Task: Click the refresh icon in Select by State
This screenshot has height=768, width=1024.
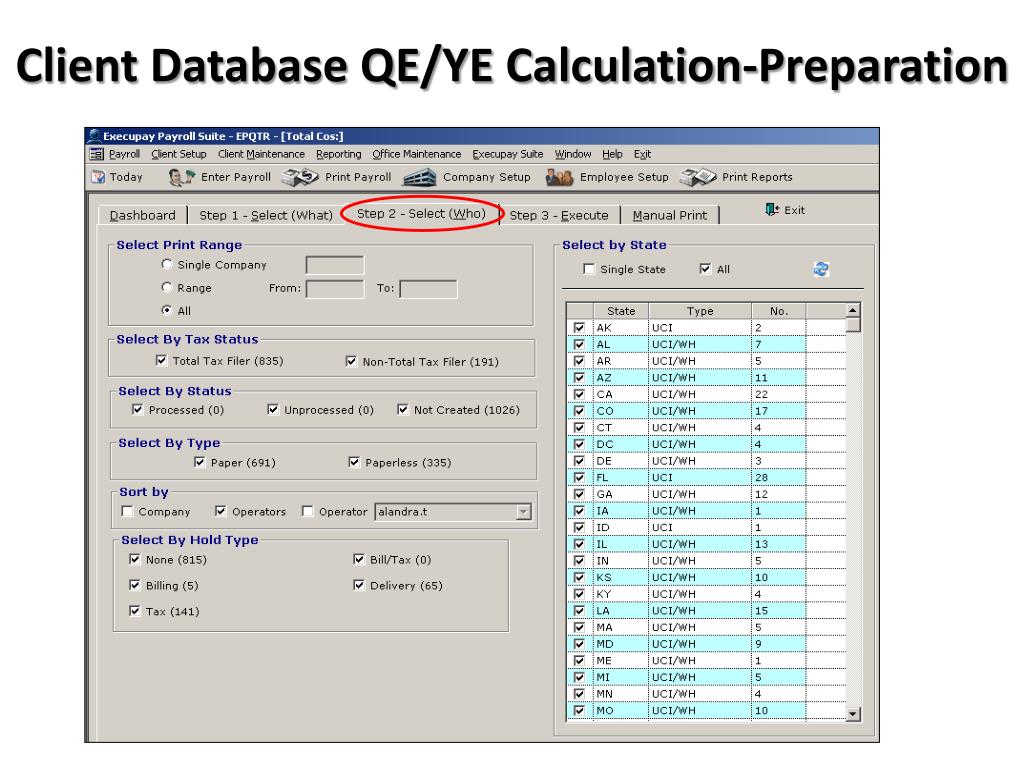Action: coord(821,269)
